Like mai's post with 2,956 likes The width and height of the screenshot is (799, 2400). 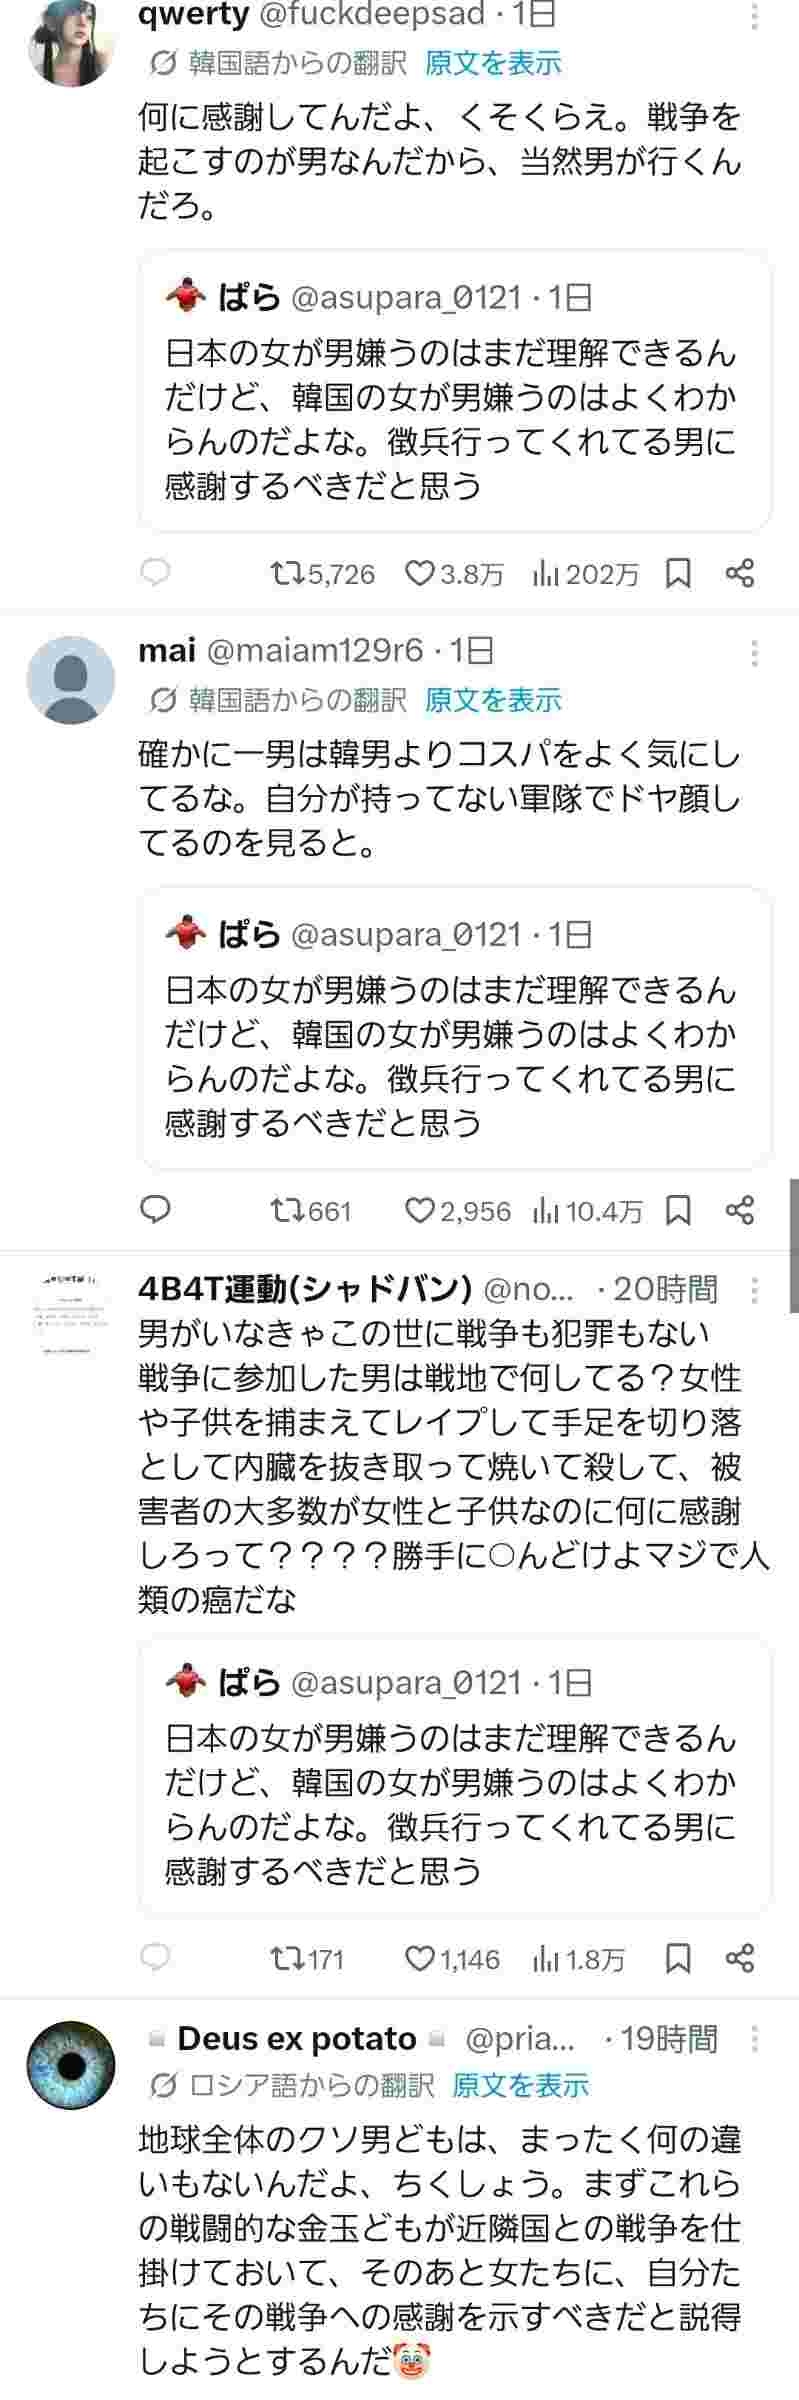(x=458, y=1211)
